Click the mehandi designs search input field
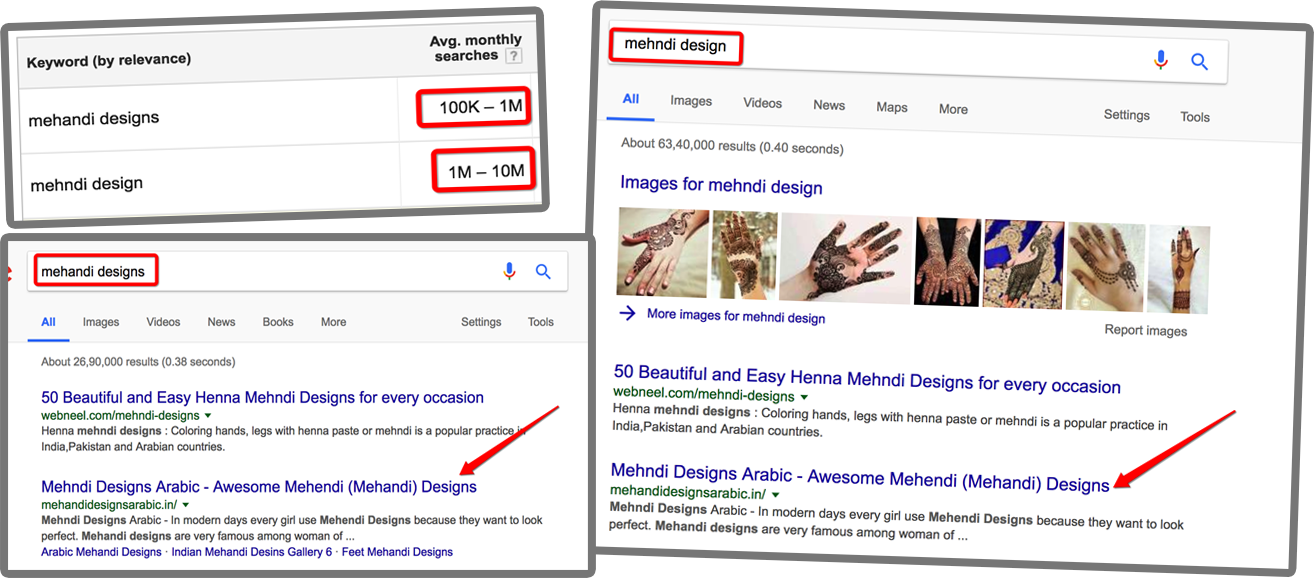 [x=297, y=271]
